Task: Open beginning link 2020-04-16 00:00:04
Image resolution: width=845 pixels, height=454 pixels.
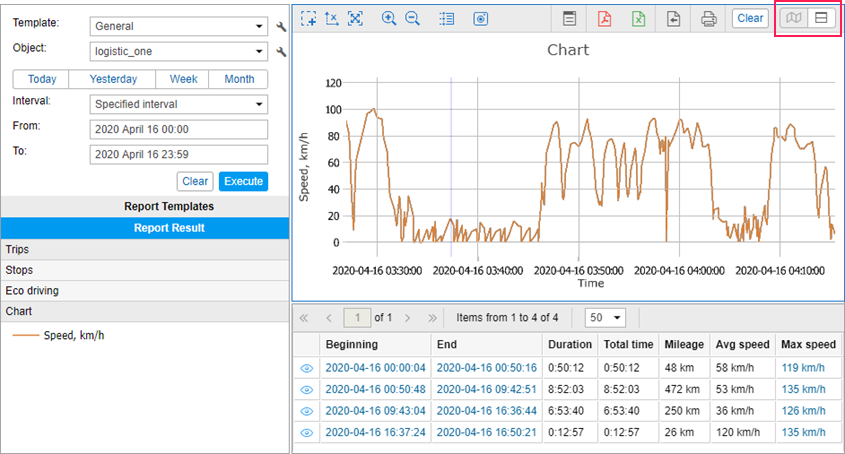Action: coord(376,368)
